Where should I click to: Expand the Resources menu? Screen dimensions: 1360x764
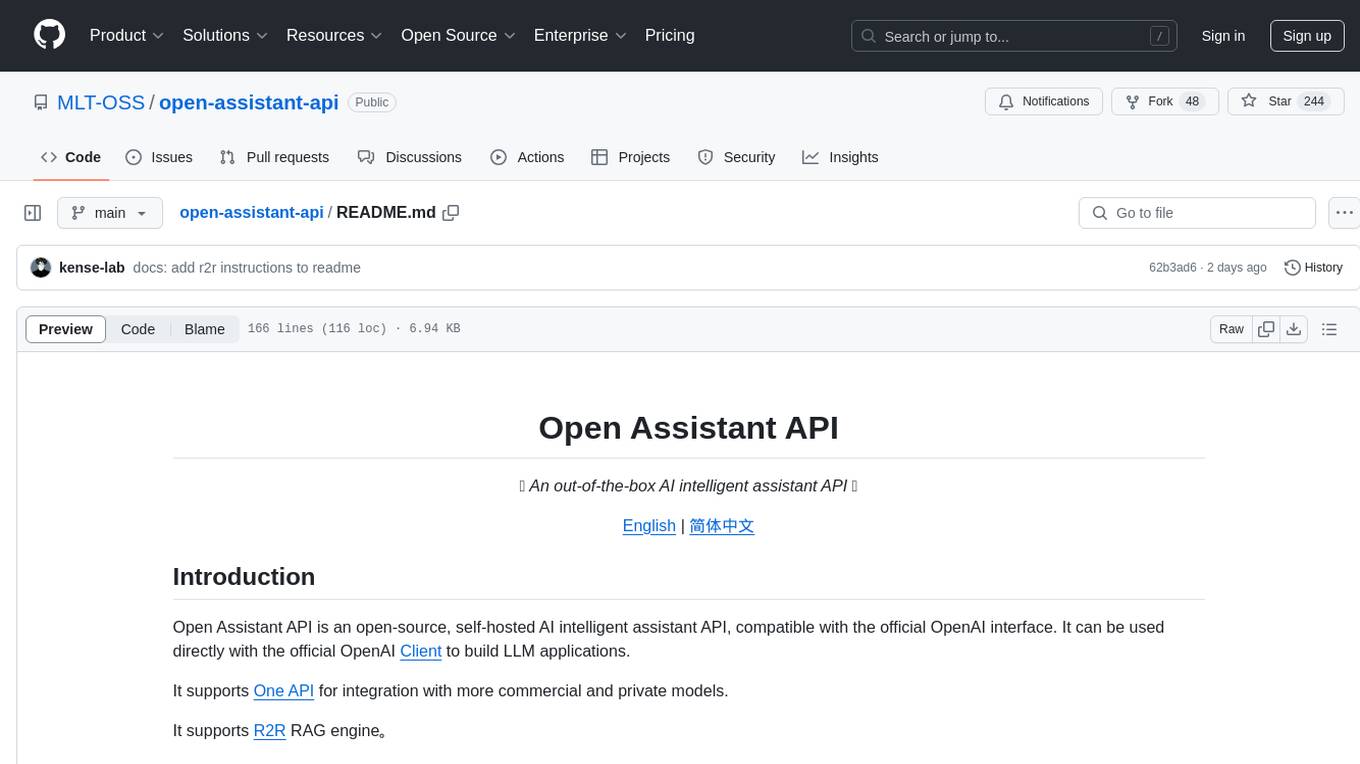click(334, 35)
